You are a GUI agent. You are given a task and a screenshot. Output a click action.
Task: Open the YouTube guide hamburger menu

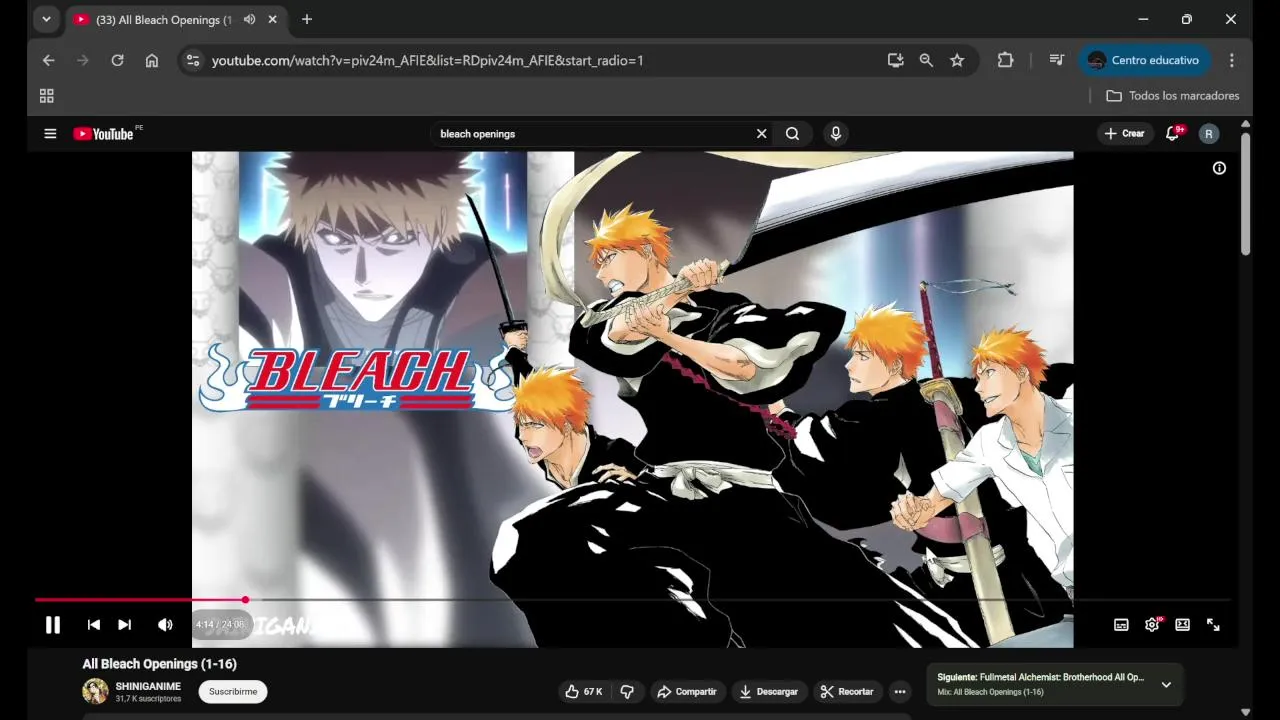(x=50, y=133)
